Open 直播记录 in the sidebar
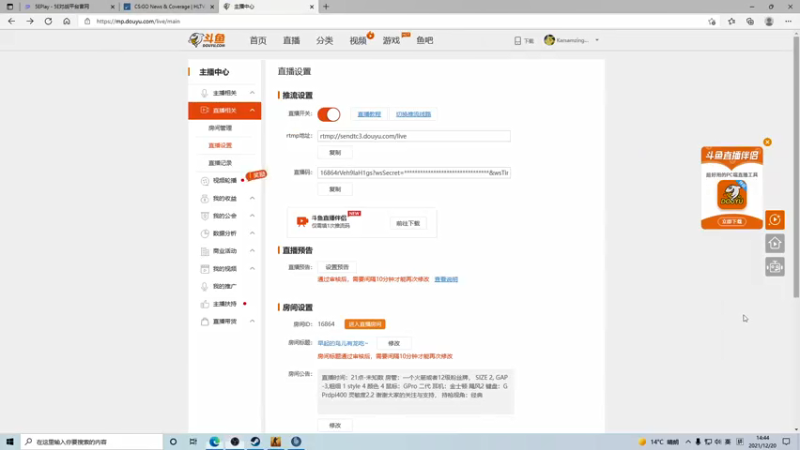The image size is (800, 450). (220, 163)
